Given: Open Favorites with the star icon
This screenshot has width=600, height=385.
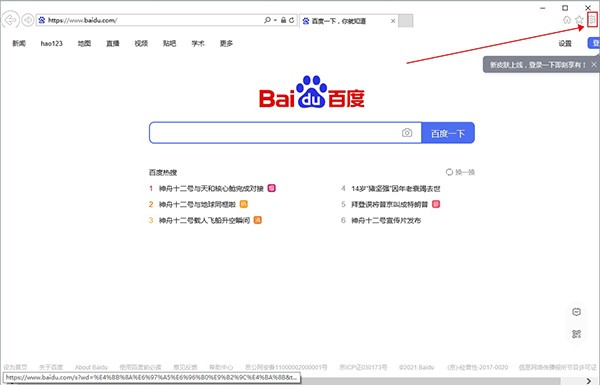Looking at the screenshot, I should pos(579,20).
